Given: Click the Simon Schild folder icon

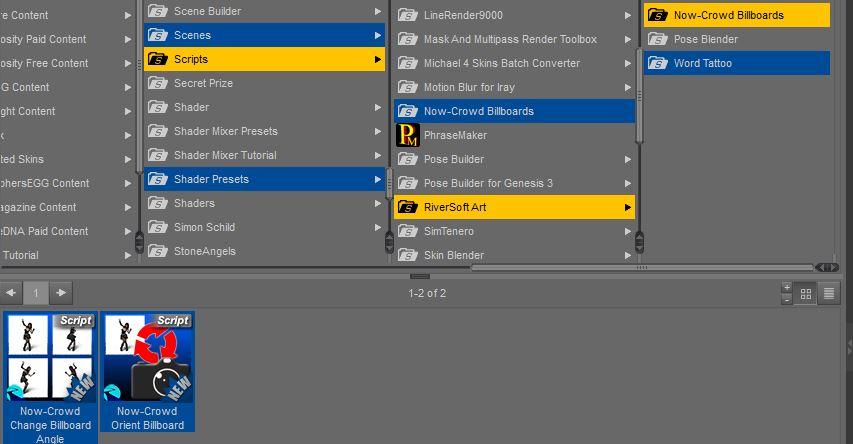Looking at the screenshot, I should [x=158, y=227].
